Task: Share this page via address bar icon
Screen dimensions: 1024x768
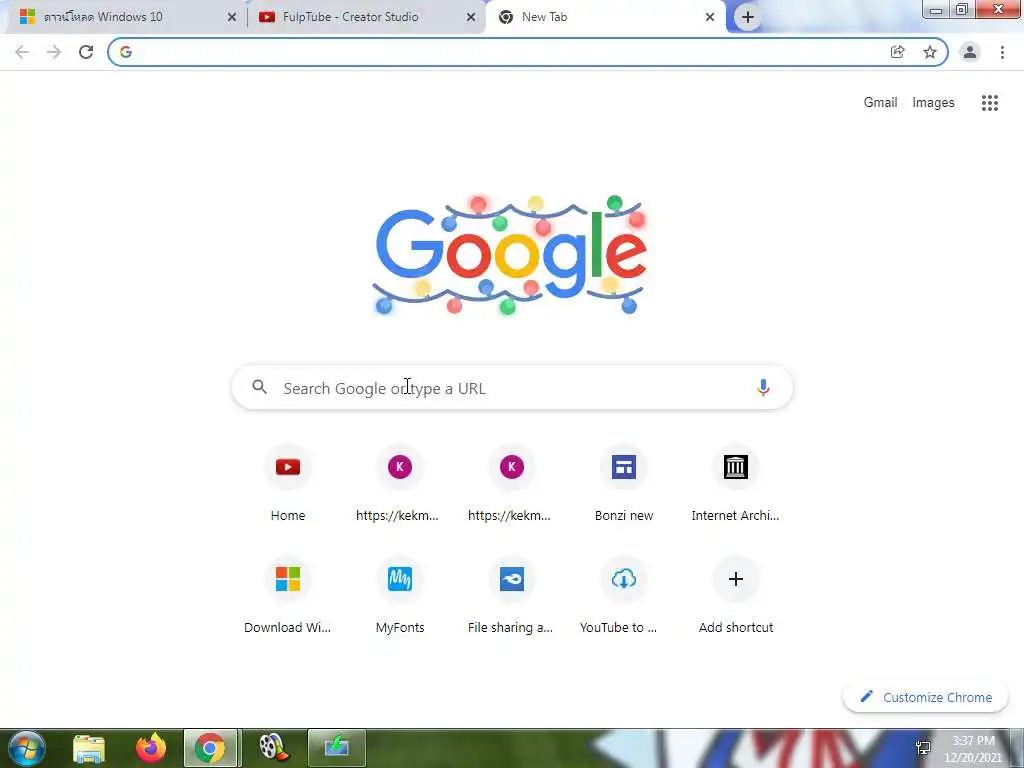Action: click(x=898, y=52)
